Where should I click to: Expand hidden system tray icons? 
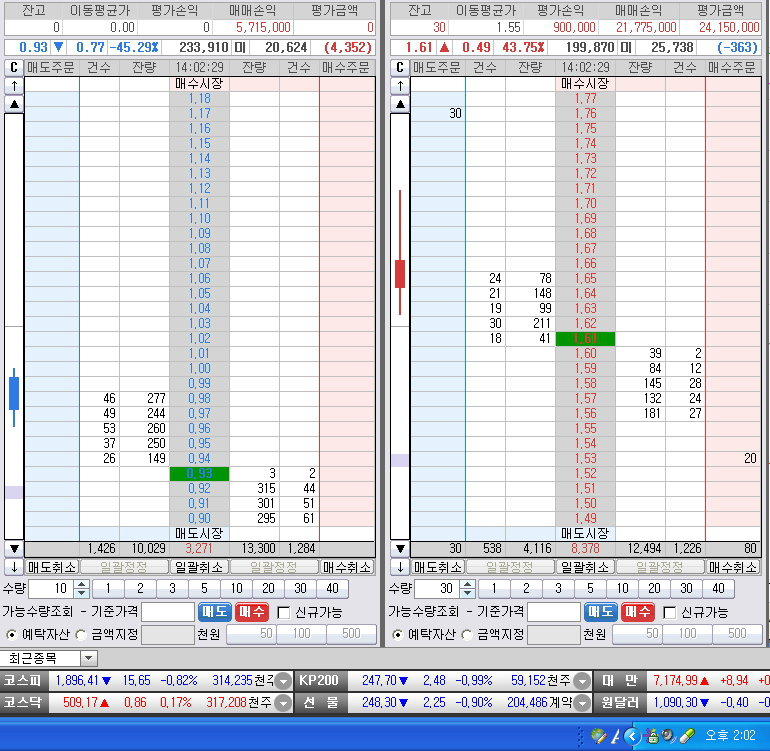pyautogui.click(x=631, y=736)
